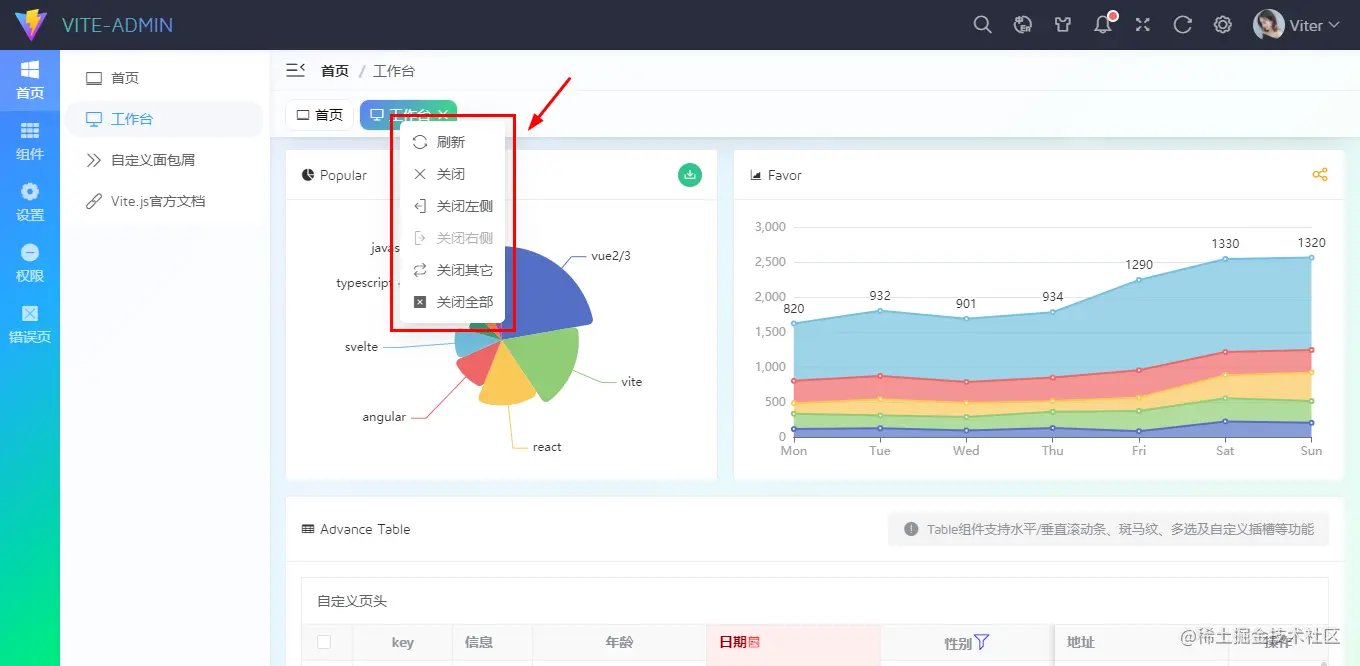Screen dimensions: 1360x666
Task: Open the theme shirt icon
Action: click(1063, 25)
